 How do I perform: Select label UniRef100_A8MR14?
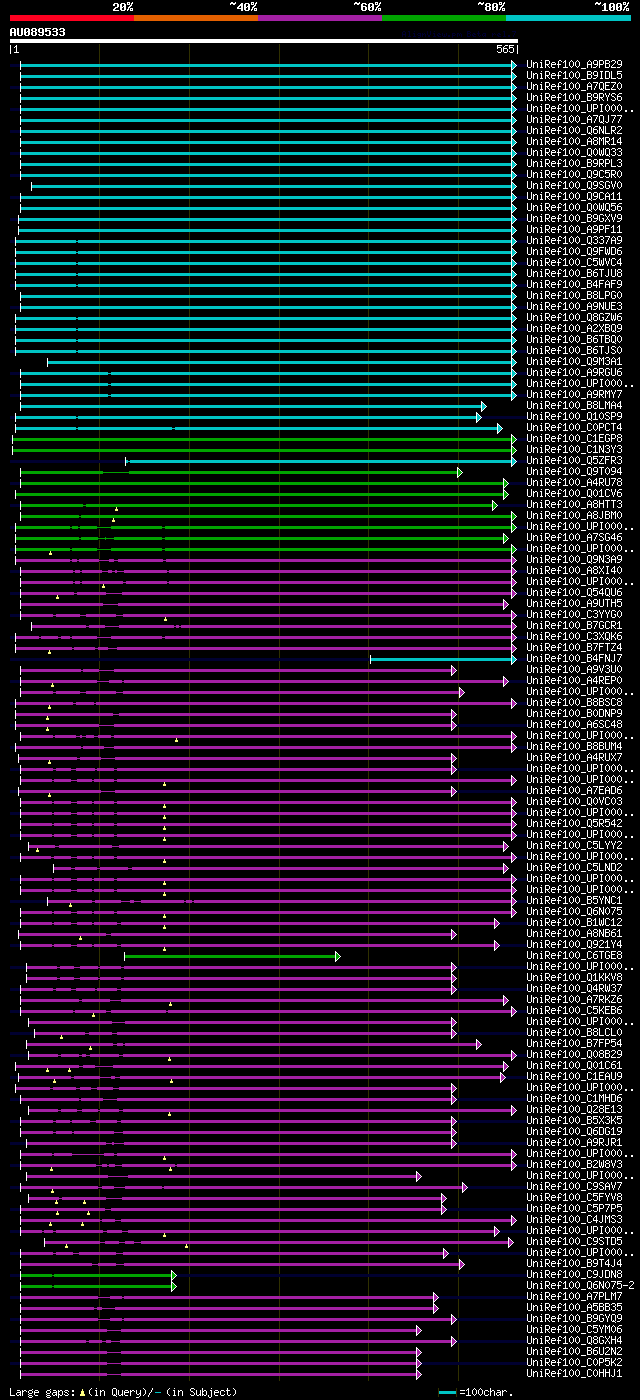pos(574,141)
